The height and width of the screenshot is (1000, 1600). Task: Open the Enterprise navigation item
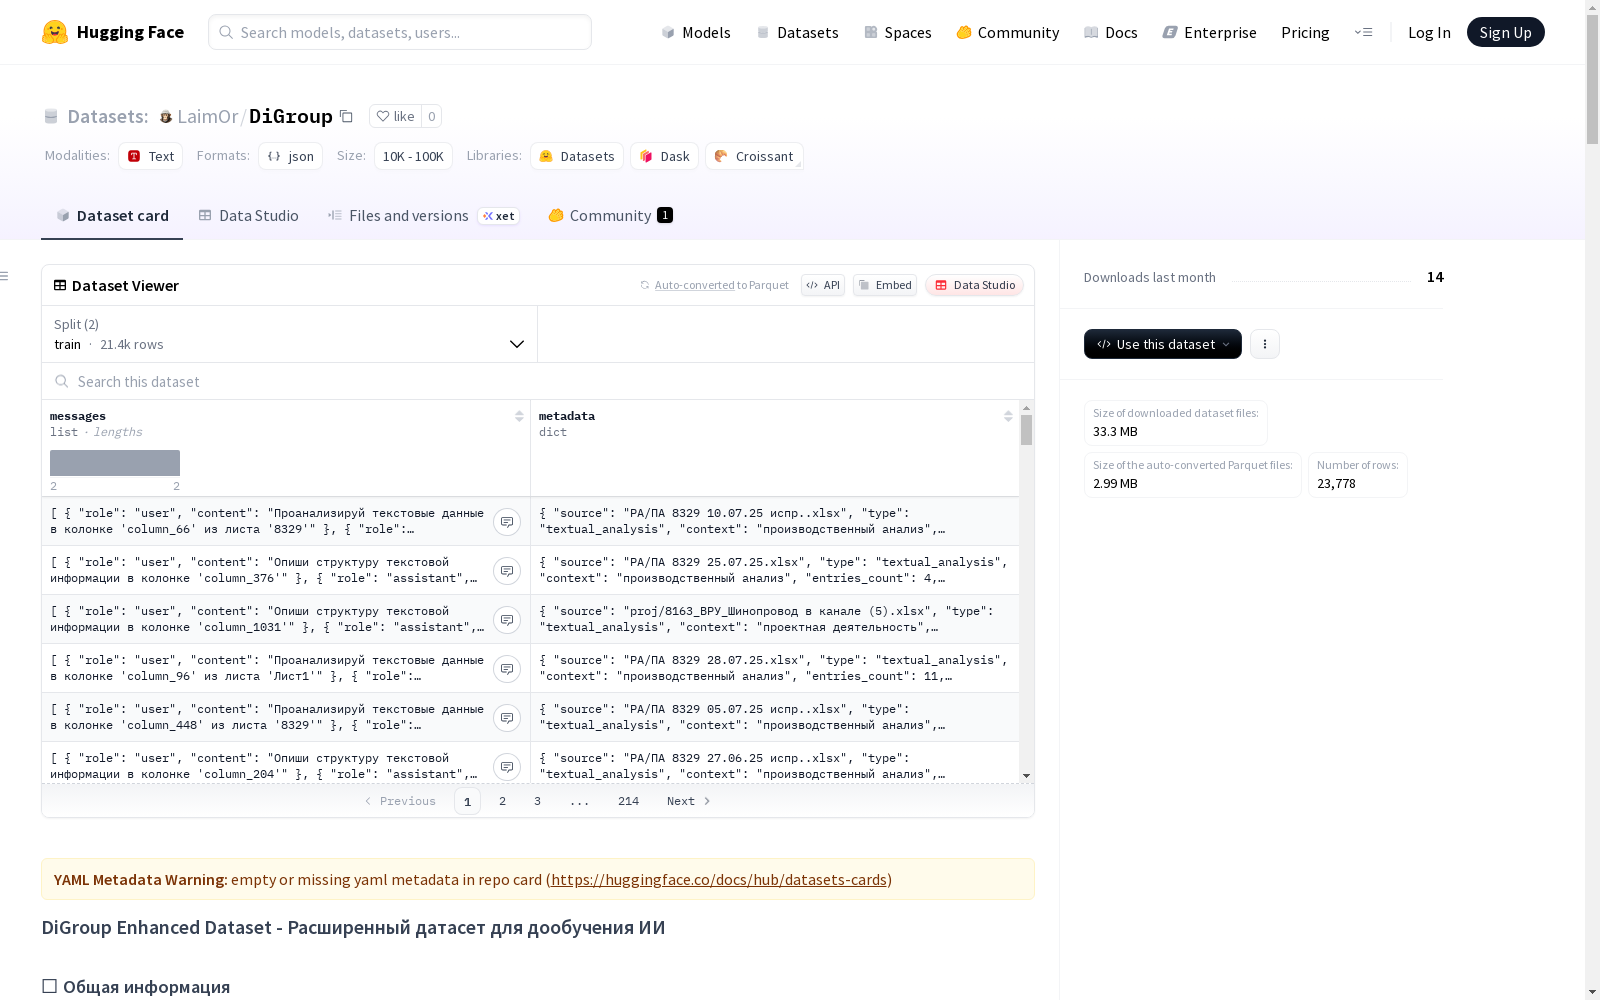click(x=1209, y=32)
